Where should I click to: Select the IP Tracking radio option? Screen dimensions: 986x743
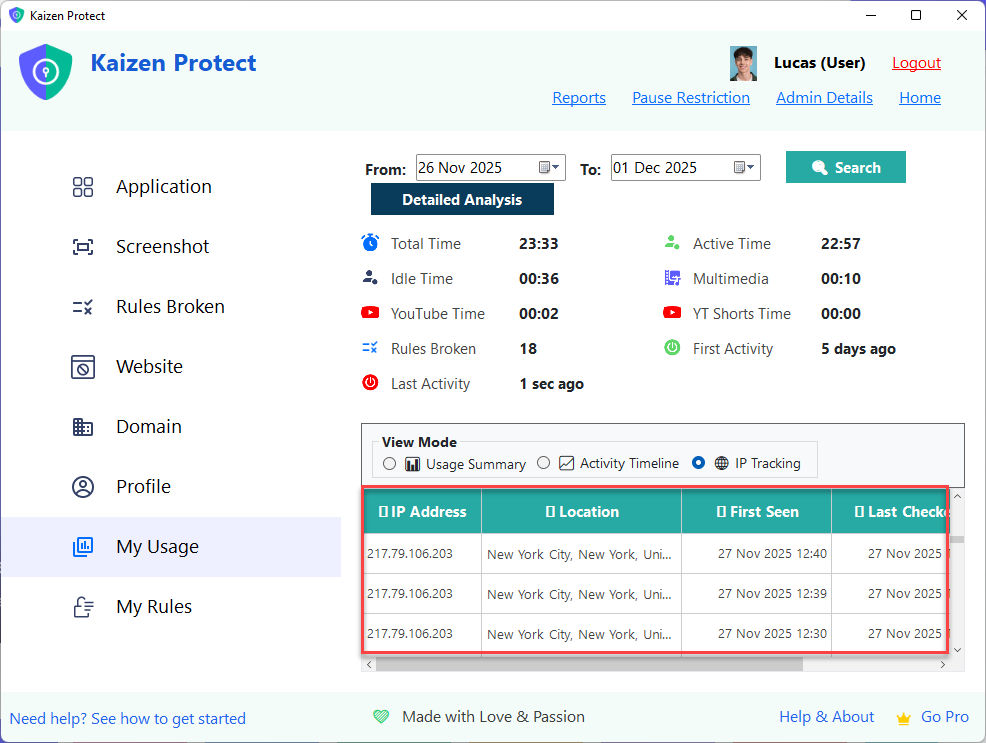click(x=698, y=463)
